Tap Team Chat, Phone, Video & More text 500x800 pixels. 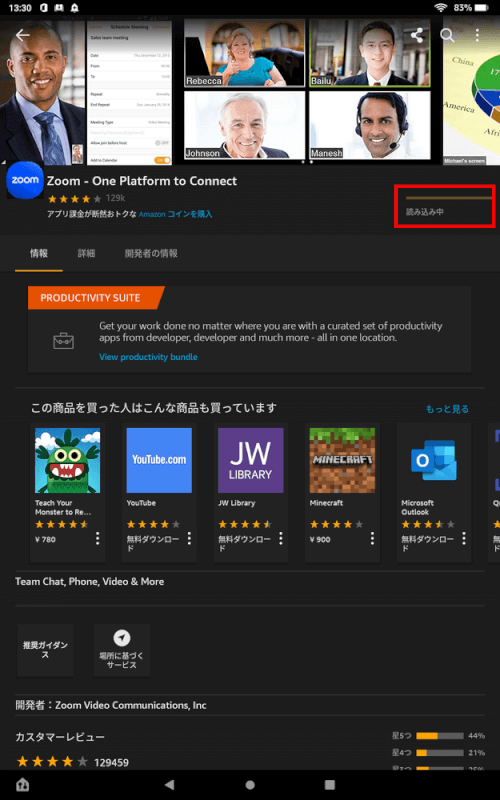coord(89,582)
